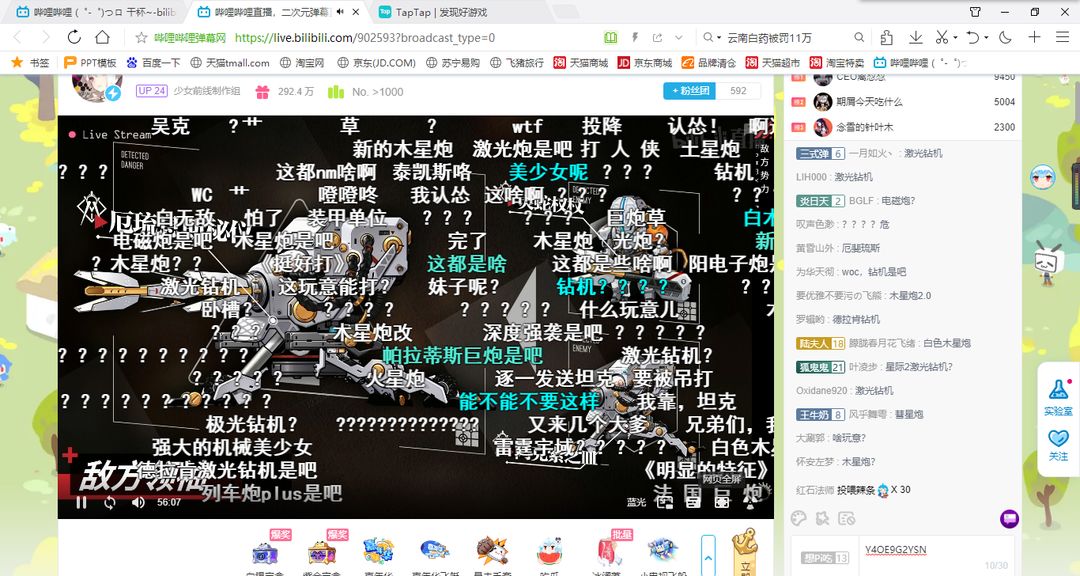This screenshot has height=576, width=1080.
Task: Click the 念雪的针叶木 ranking entry
Action: pos(904,127)
